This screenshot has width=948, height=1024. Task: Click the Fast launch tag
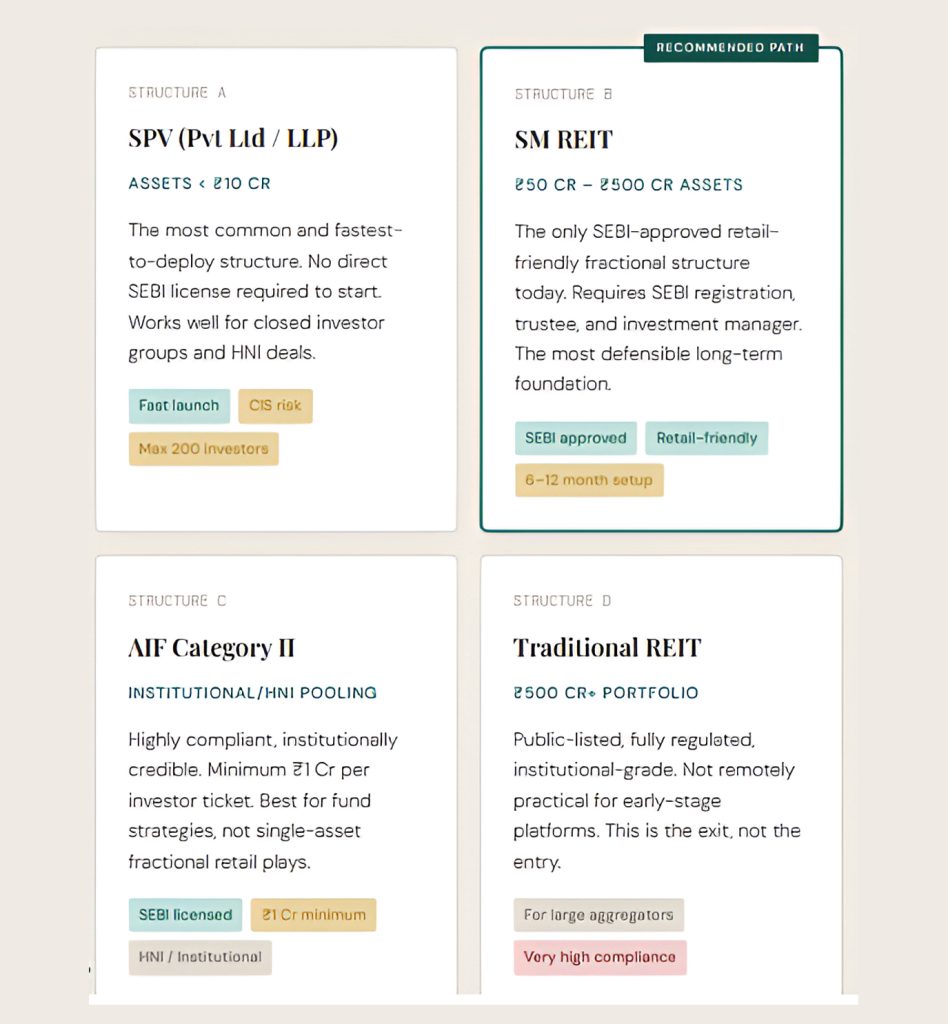(179, 406)
